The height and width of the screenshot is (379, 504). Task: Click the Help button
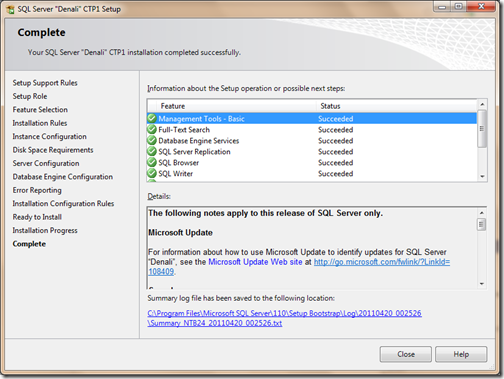pos(461,354)
